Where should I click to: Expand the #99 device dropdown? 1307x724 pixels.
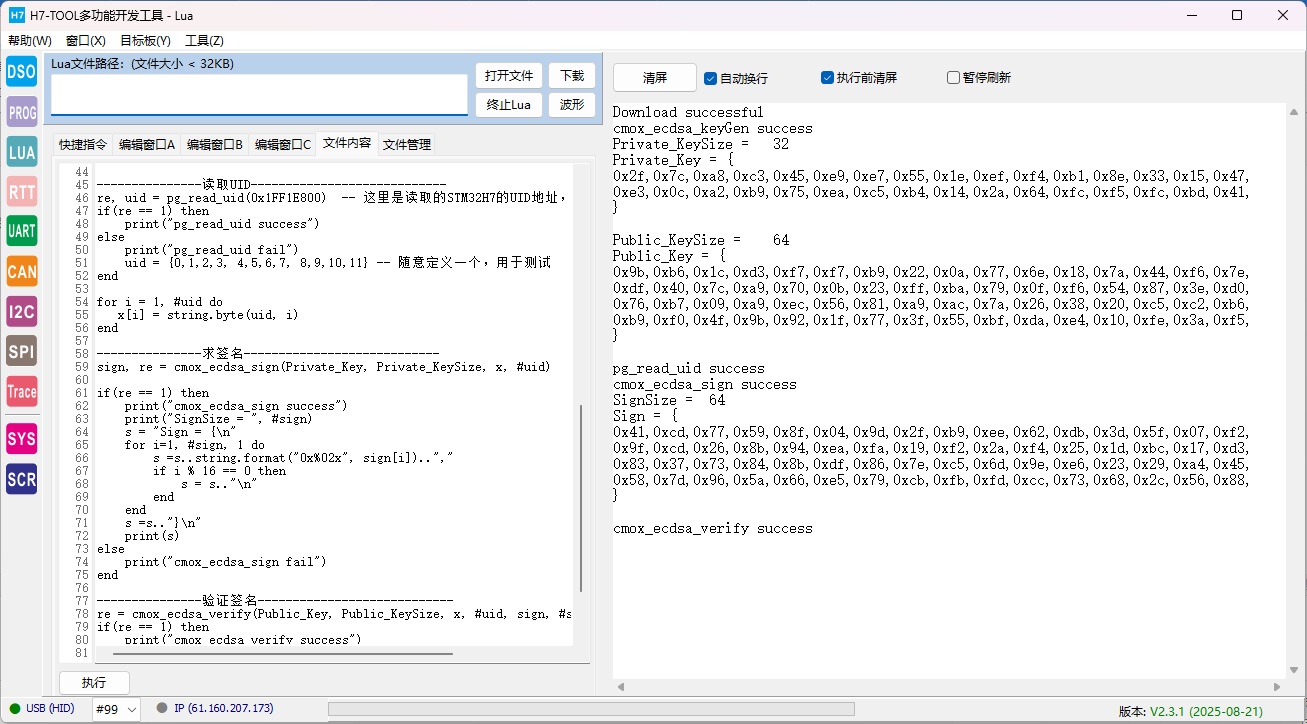point(116,709)
